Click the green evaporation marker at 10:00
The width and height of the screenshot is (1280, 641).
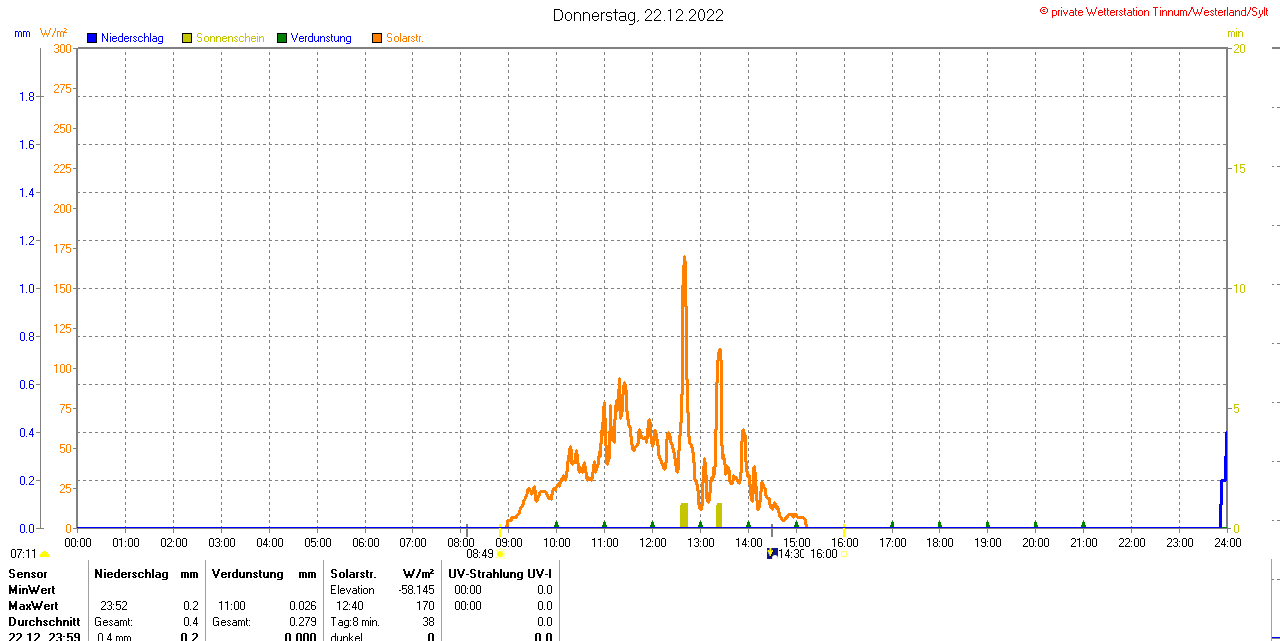[557, 524]
